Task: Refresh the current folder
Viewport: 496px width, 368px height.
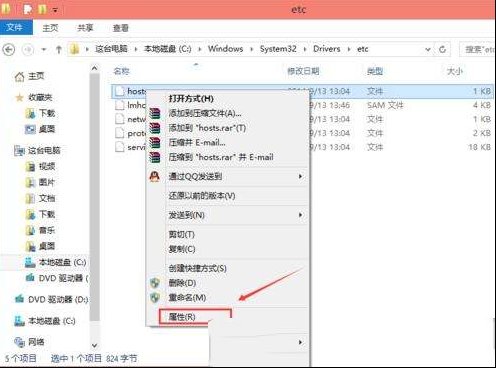Action: click(442, 50)
